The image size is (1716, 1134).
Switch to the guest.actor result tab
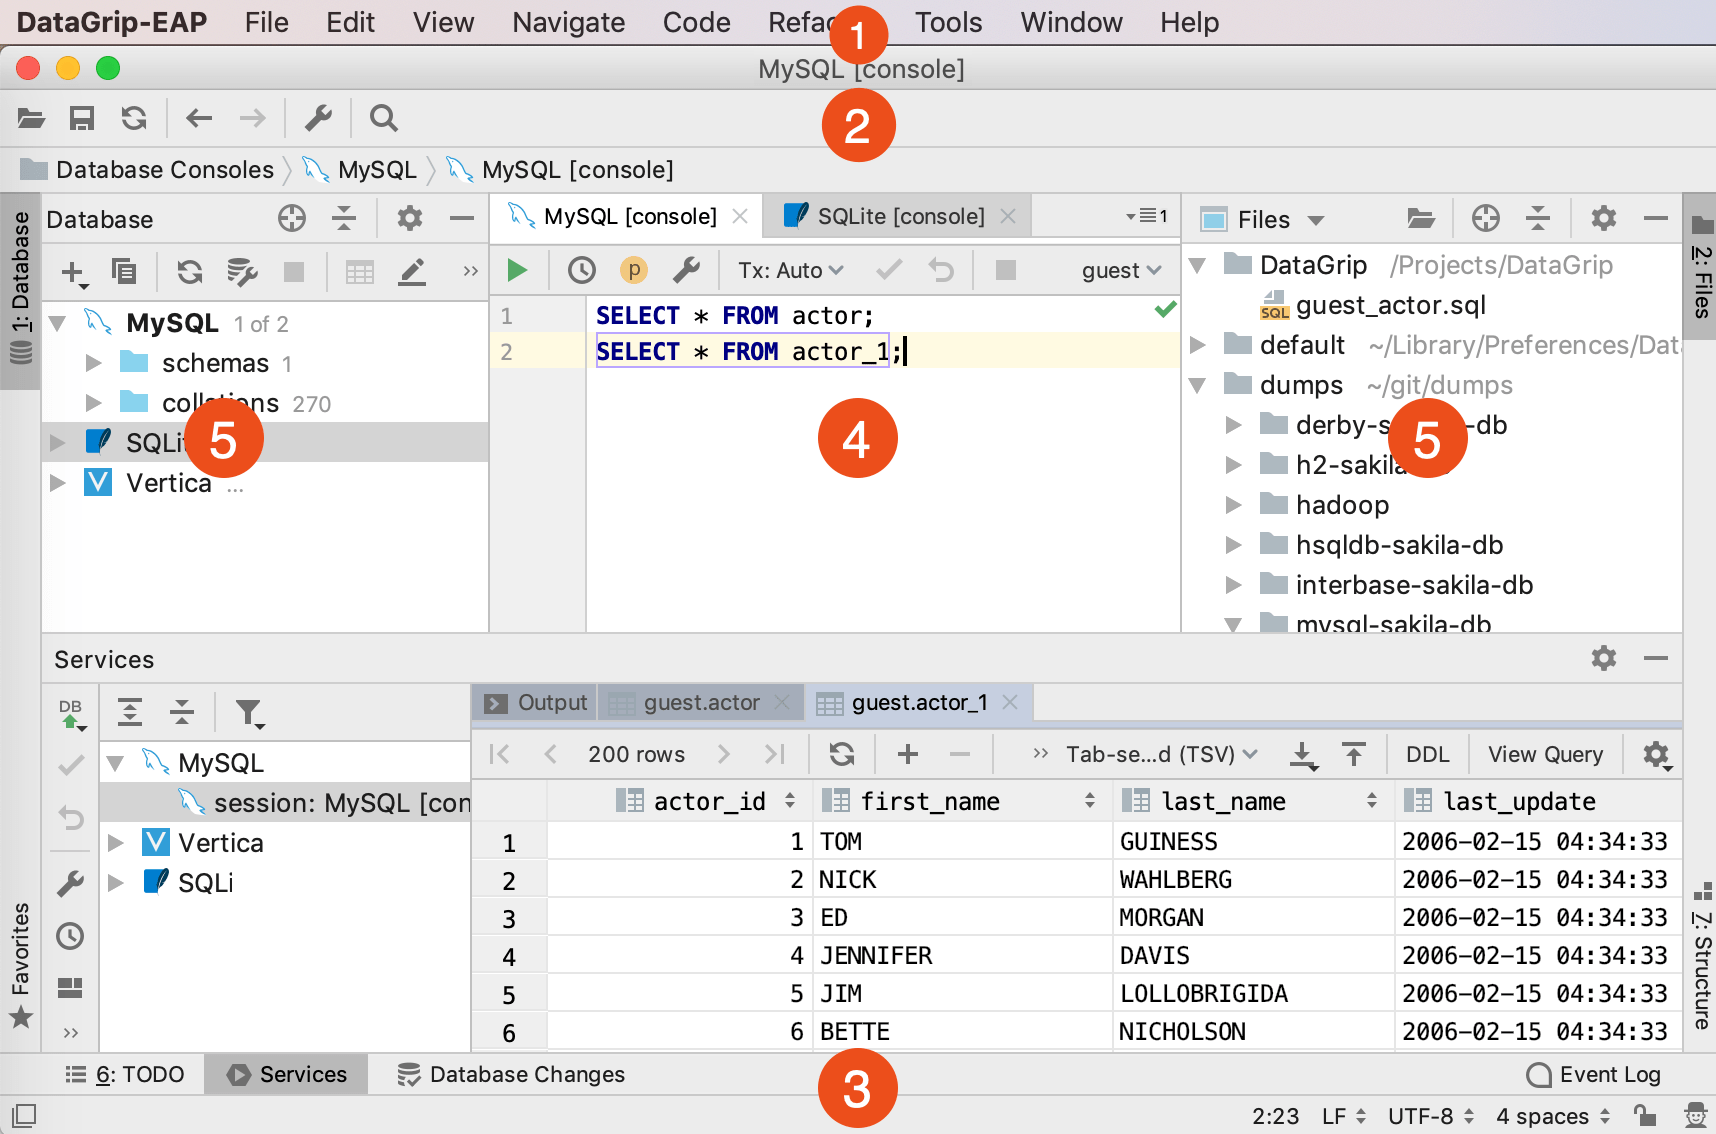(x=701, y=703)
